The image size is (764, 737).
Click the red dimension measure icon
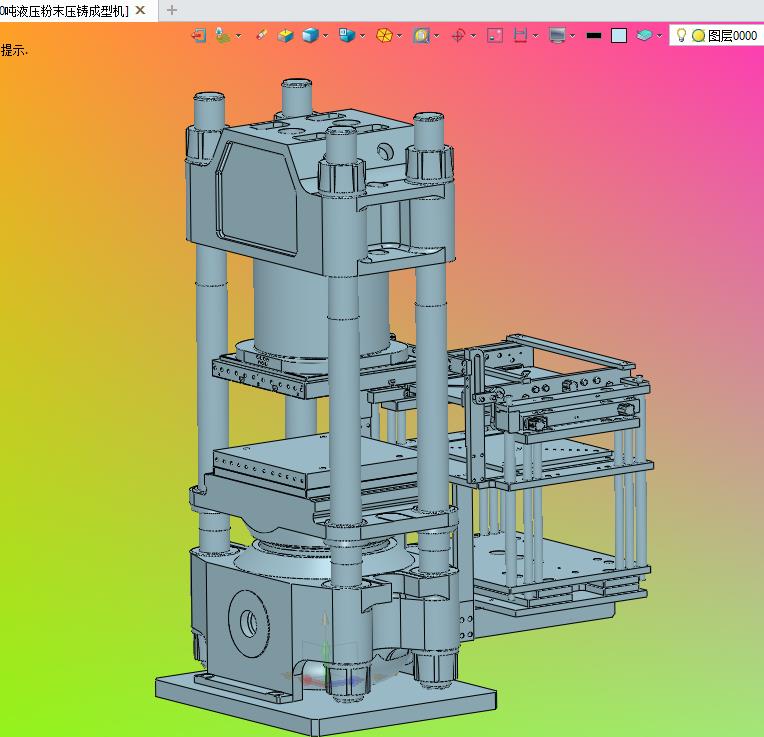(x=520, y=36)
